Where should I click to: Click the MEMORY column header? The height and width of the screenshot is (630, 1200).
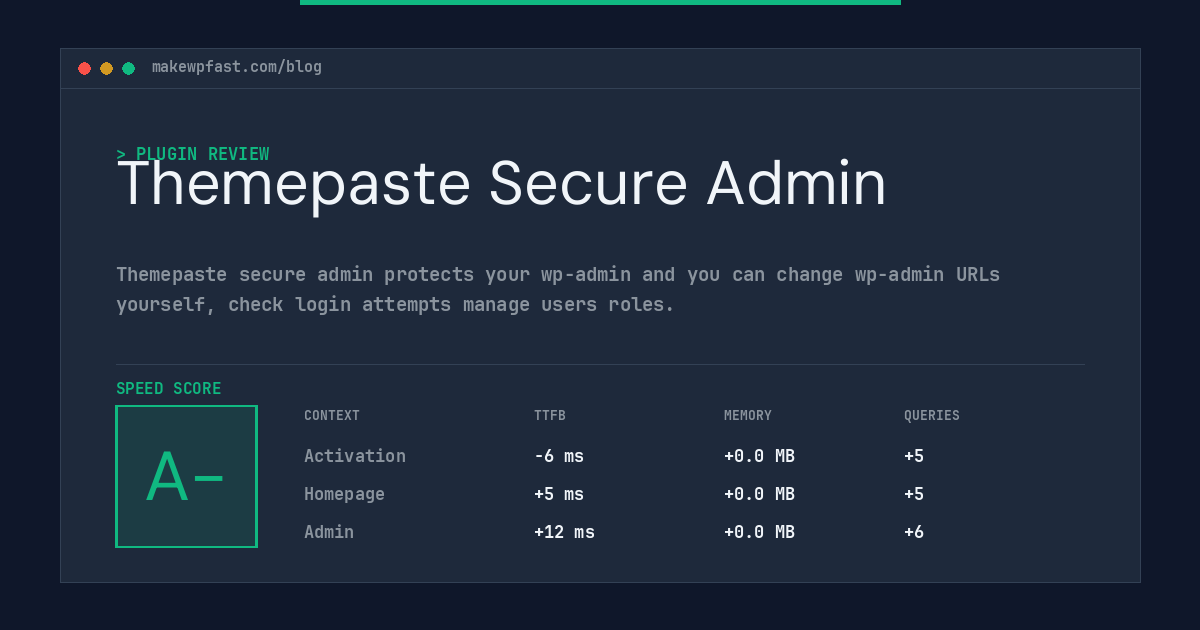coord(748,416)
